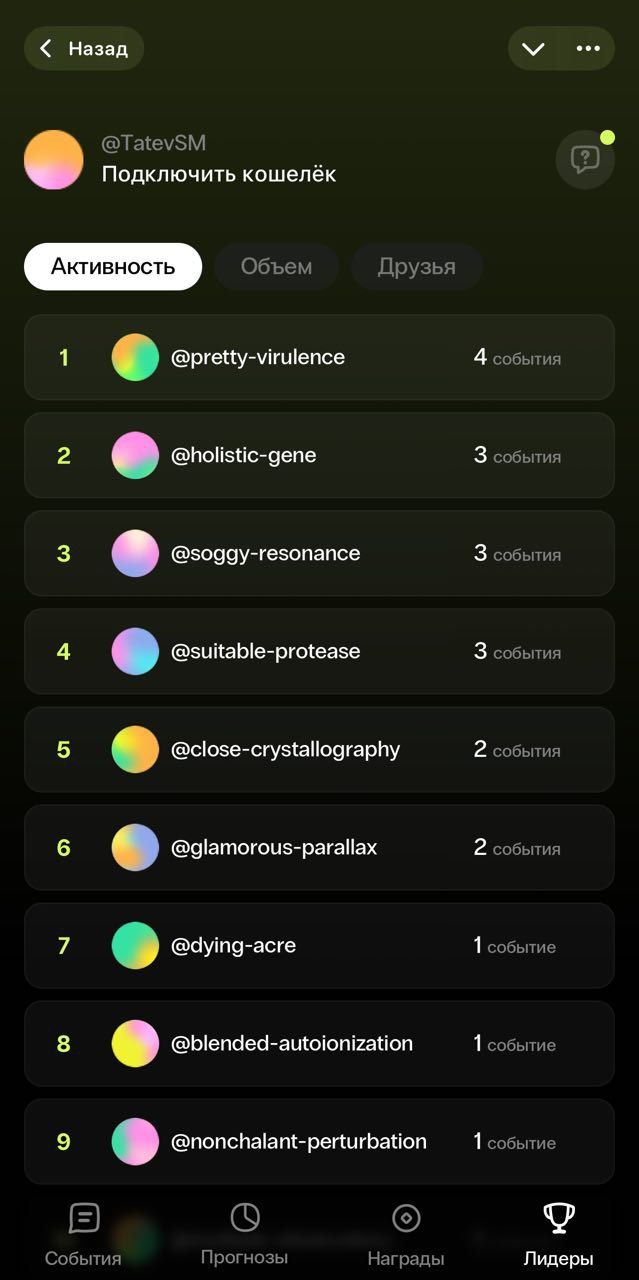Open the События chat icon in bottom navigation
The height and width of the screenshot is (1280, 639).
click(x=82, y=1218)
